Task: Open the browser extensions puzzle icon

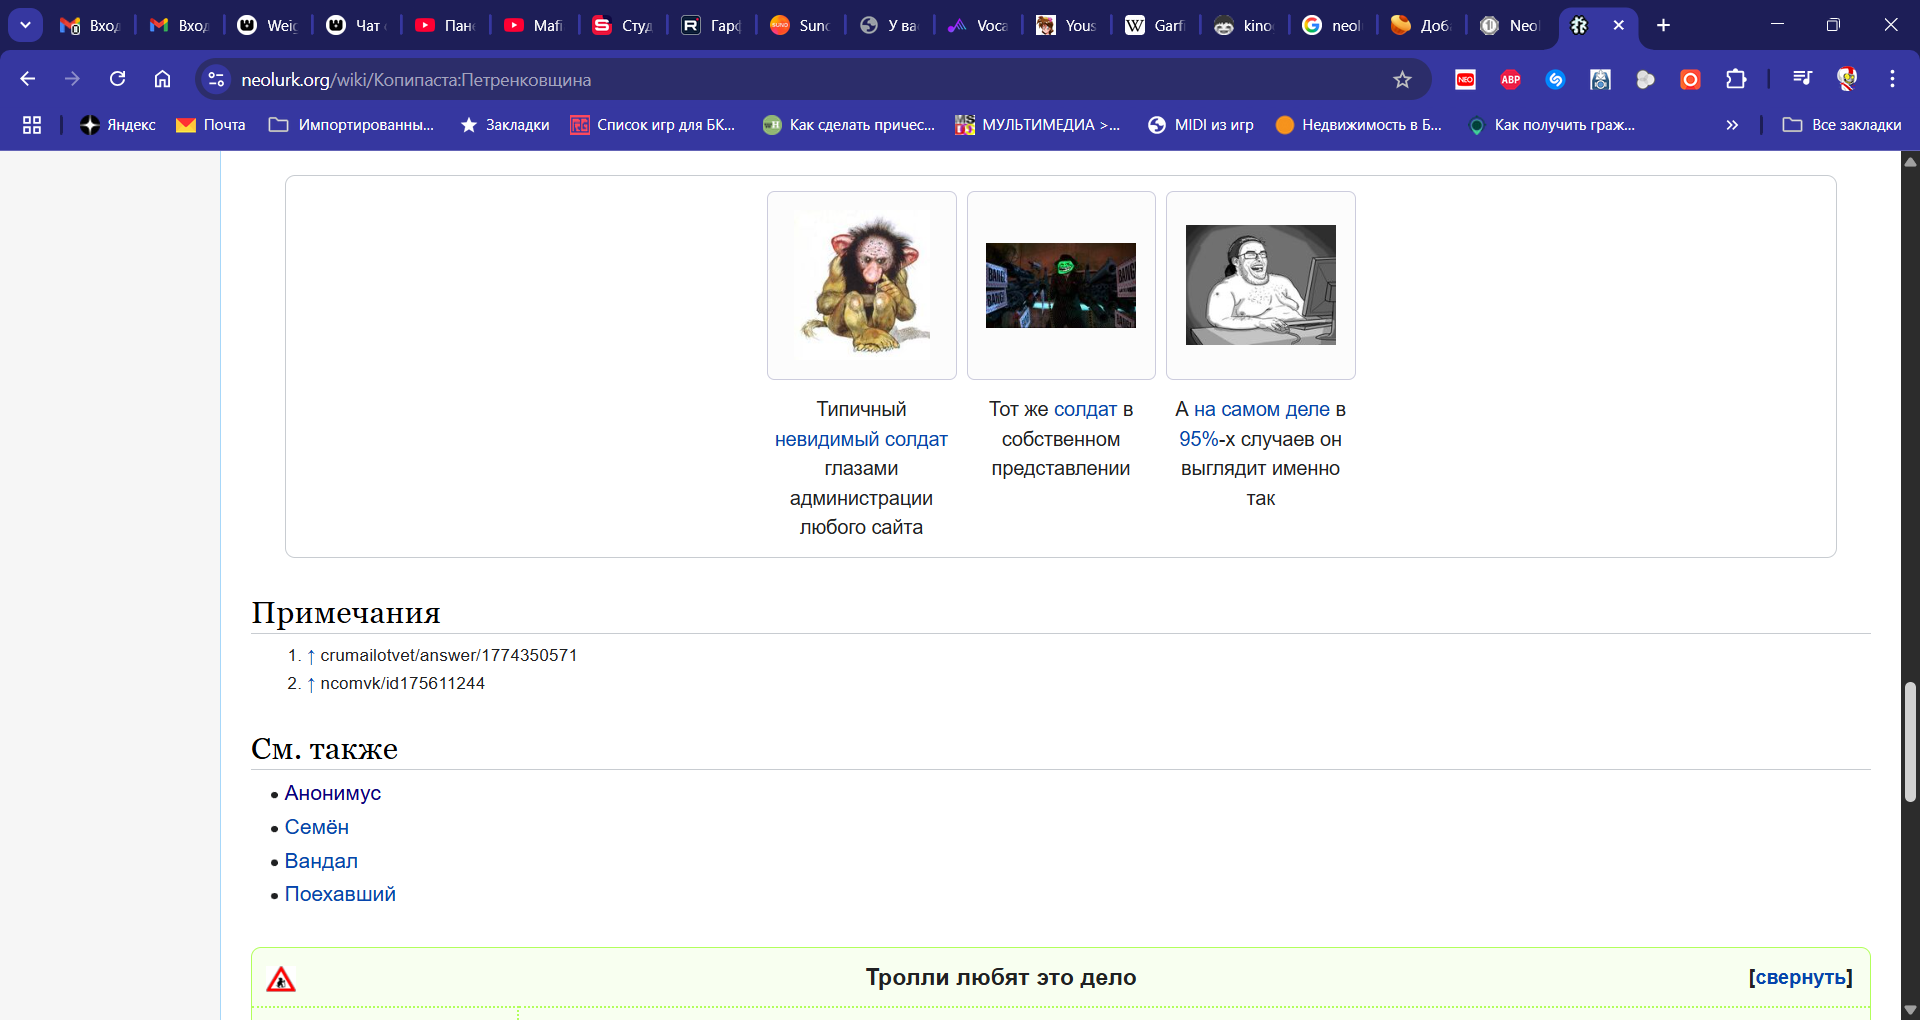Action: [1736, 79]
